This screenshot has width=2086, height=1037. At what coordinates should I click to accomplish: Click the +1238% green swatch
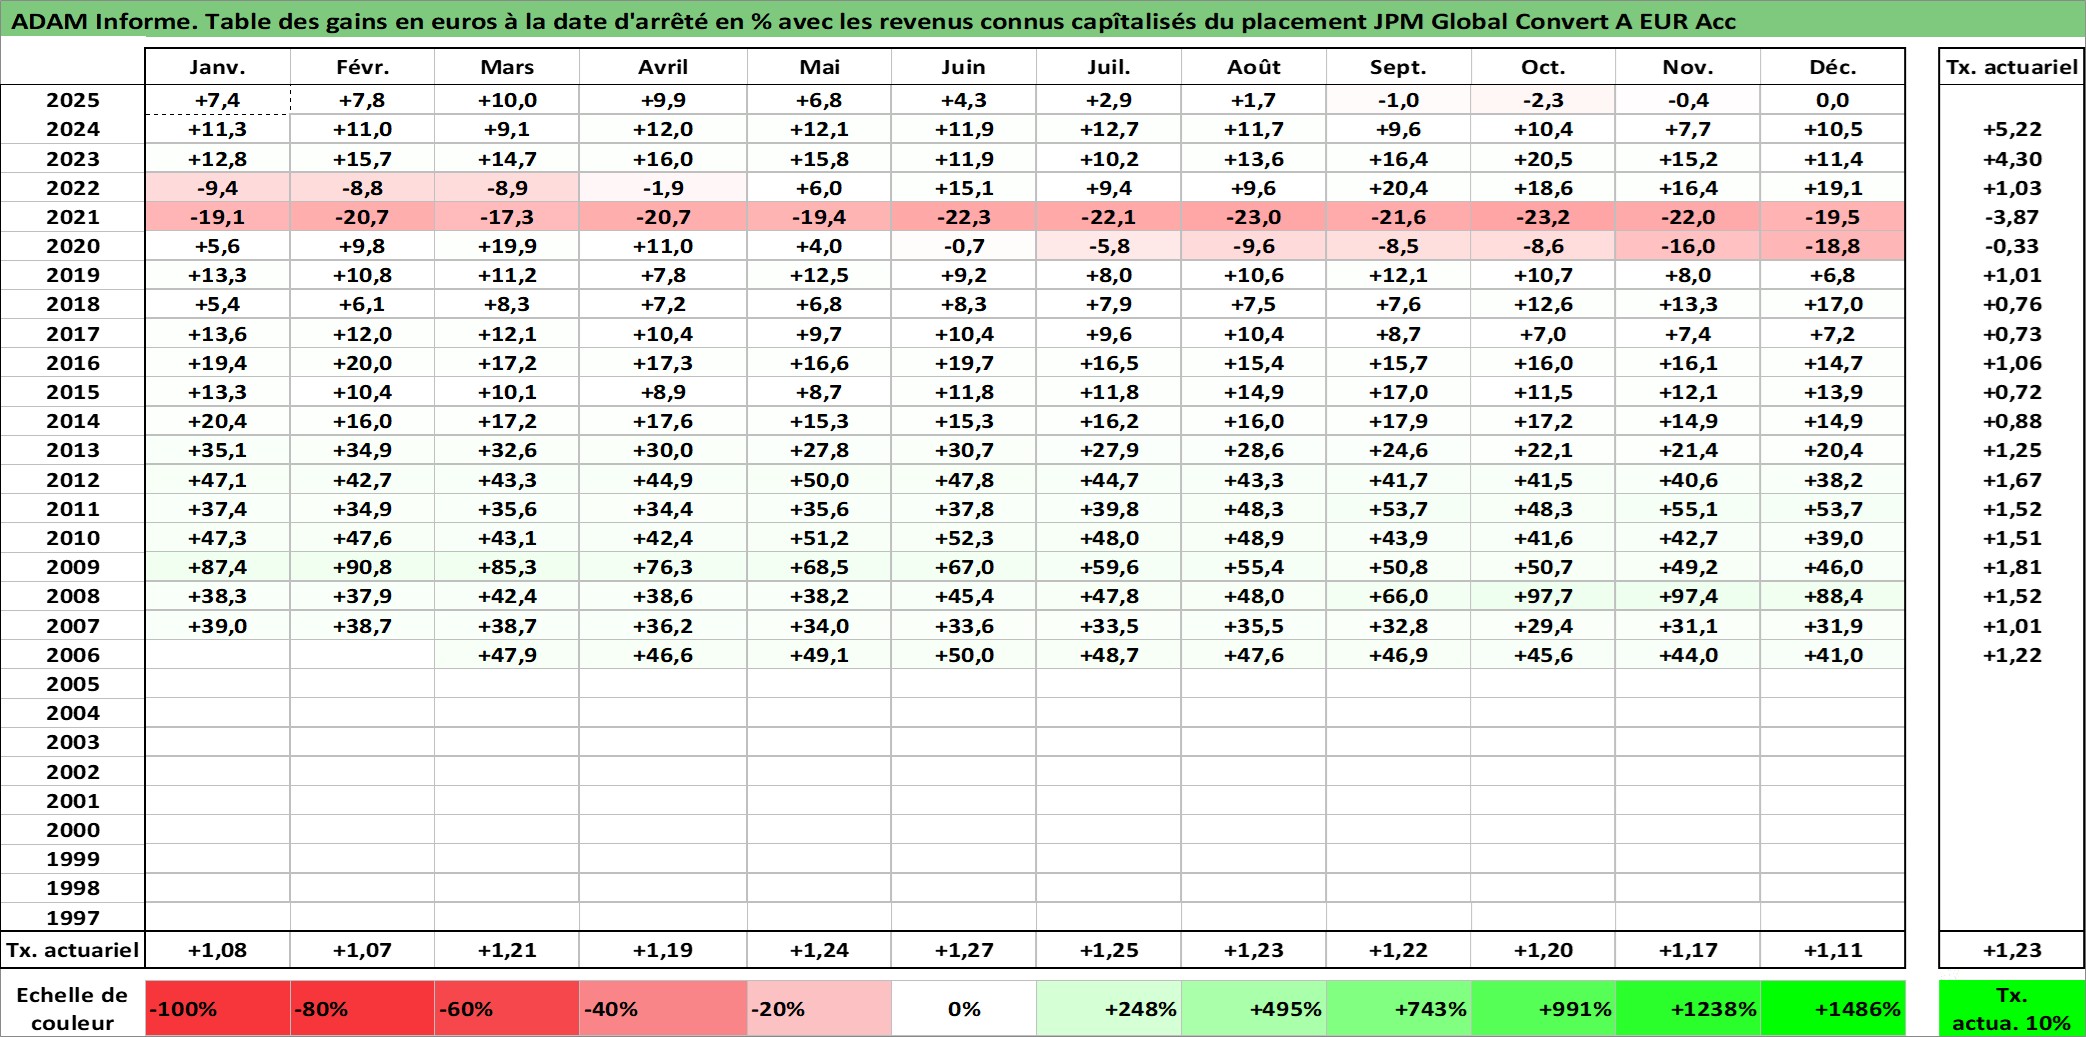1688,1009
